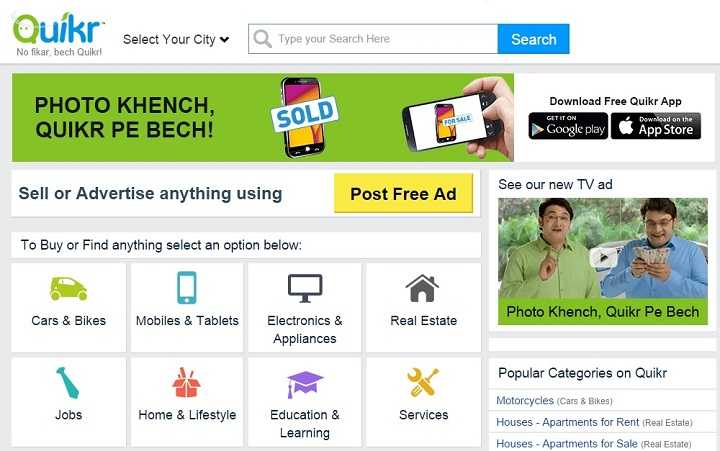Choose the Education & Learning graduation cap icon
720x451 pixels.
tap(304, 384)
